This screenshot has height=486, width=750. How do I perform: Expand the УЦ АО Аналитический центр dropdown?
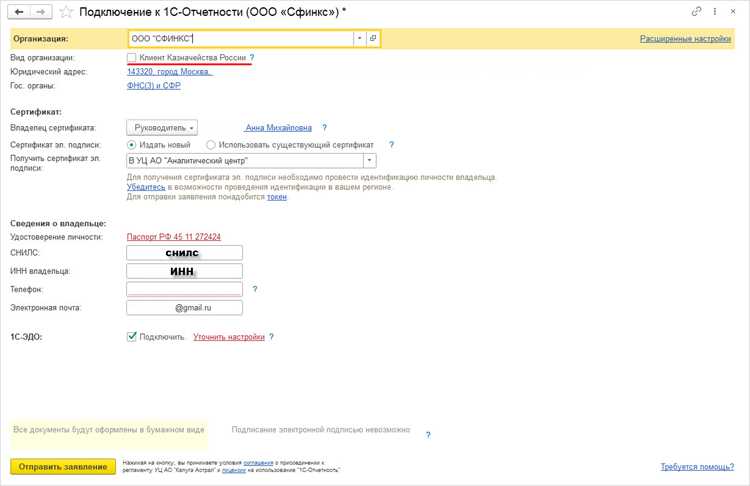pos(369,161)
